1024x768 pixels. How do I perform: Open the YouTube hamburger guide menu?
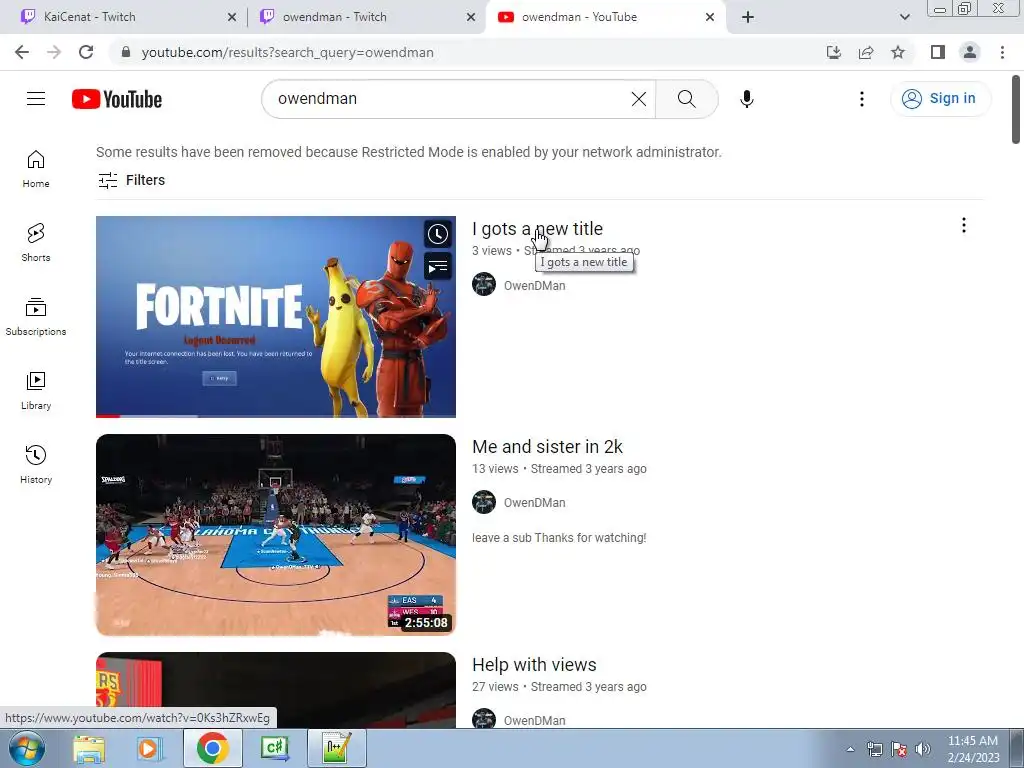pos(36,99)
